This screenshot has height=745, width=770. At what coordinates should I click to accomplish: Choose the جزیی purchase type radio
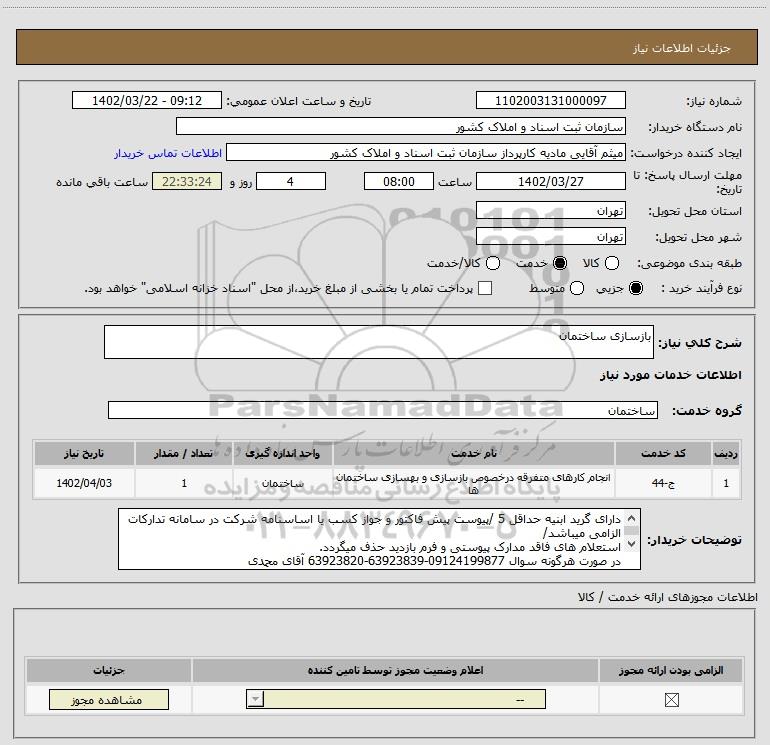636,288
